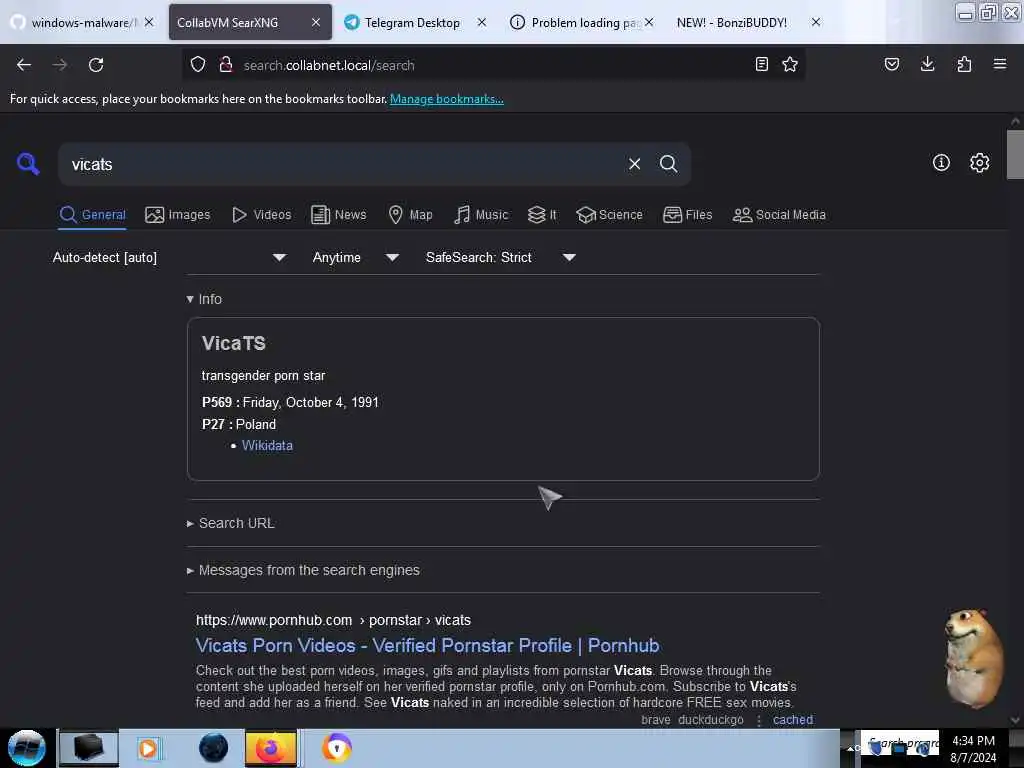Screen dimensions: 1024x768
Task: Select the Music search category
Action: 481,215
